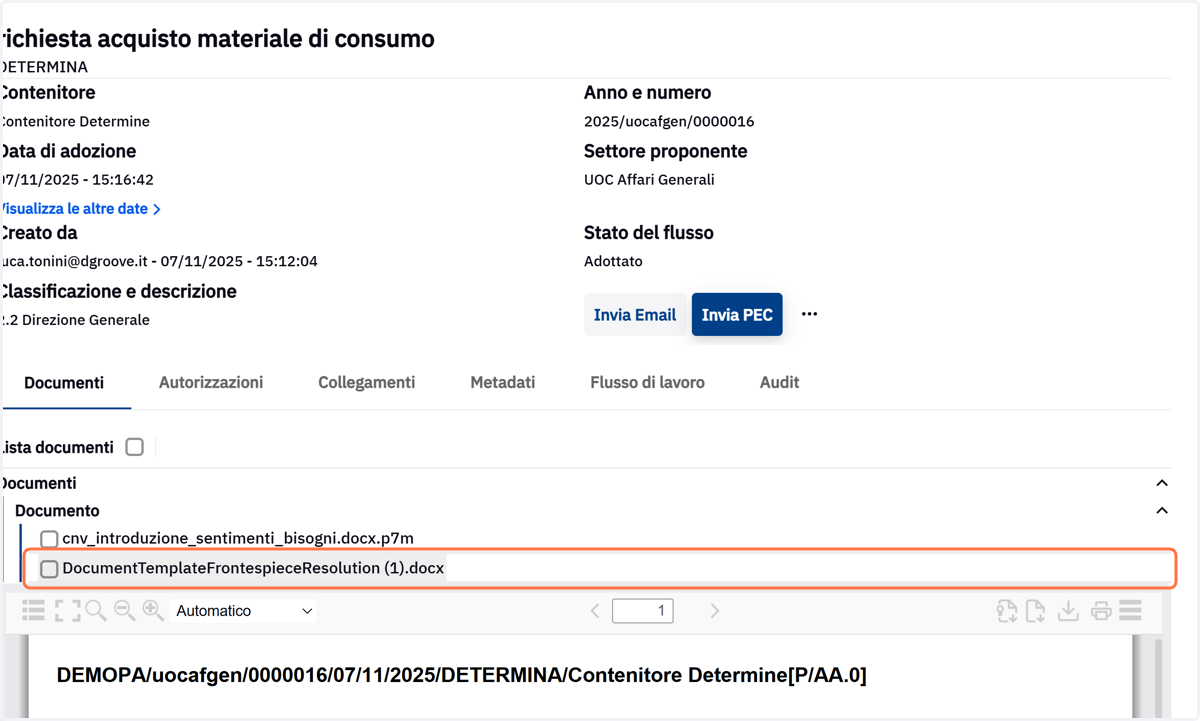Select file name DocumentTemplateFrontespieceResolution (1).docx
This screenshot has height=721, width=1200.
253,568
